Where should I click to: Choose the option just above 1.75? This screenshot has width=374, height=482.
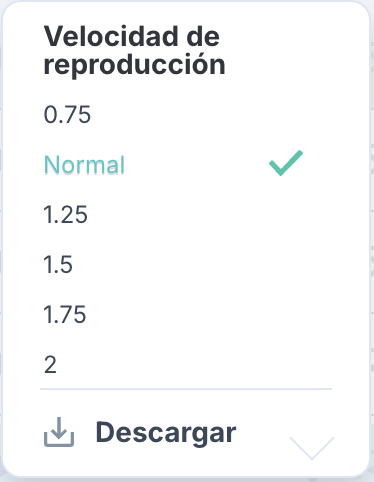click(x=186, y=264)
